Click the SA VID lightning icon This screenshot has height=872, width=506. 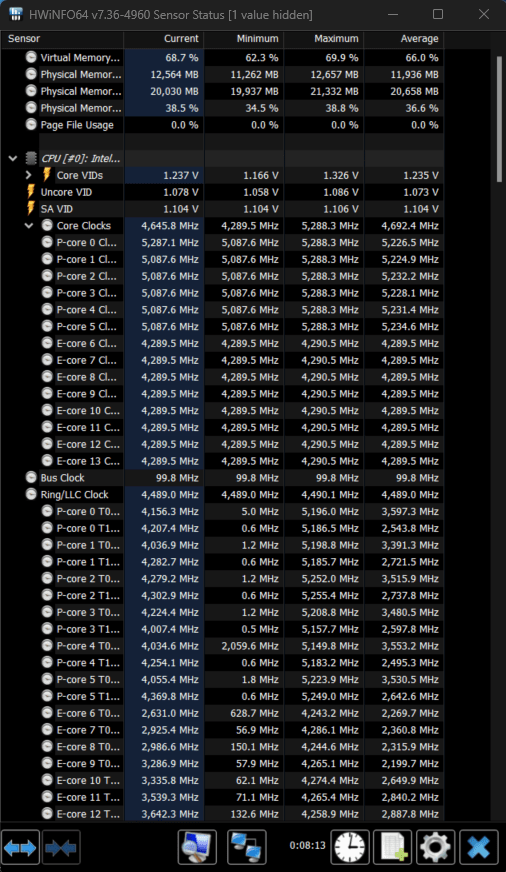coord(31,209)
